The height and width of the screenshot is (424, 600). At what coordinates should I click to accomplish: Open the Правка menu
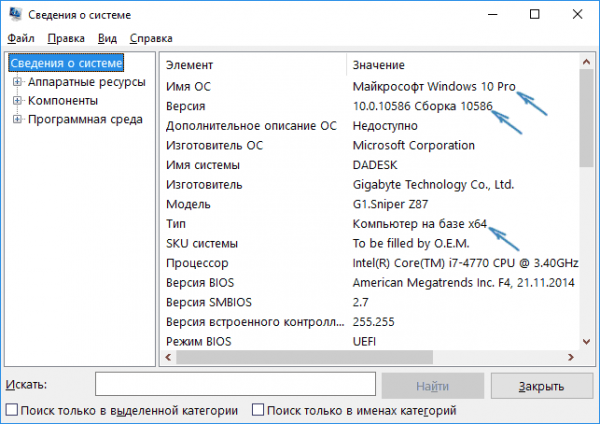pyautogui.click(x=66, y=38)
